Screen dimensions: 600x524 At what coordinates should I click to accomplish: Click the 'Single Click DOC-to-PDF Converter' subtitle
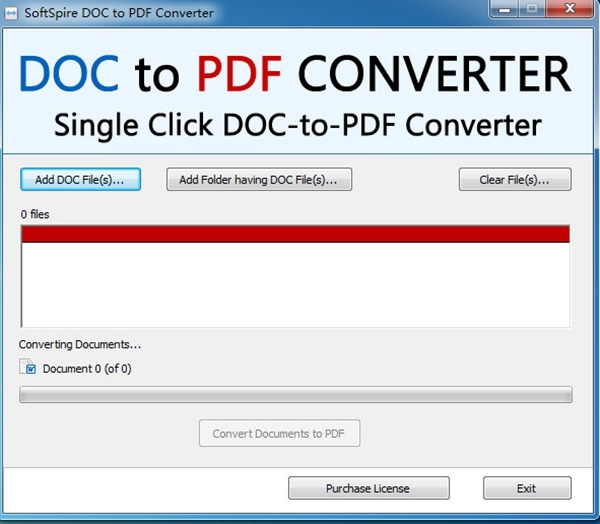click(298, 125)
